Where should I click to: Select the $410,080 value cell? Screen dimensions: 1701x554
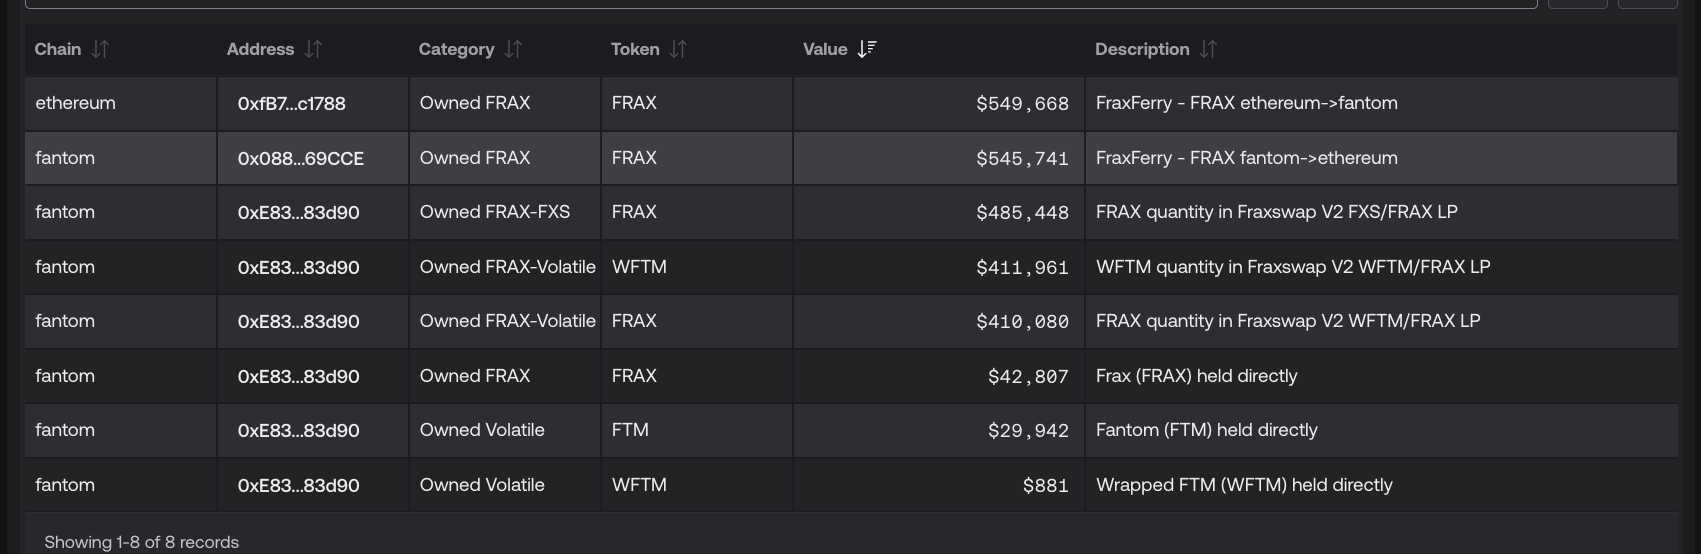click(x=1022, y=322)
